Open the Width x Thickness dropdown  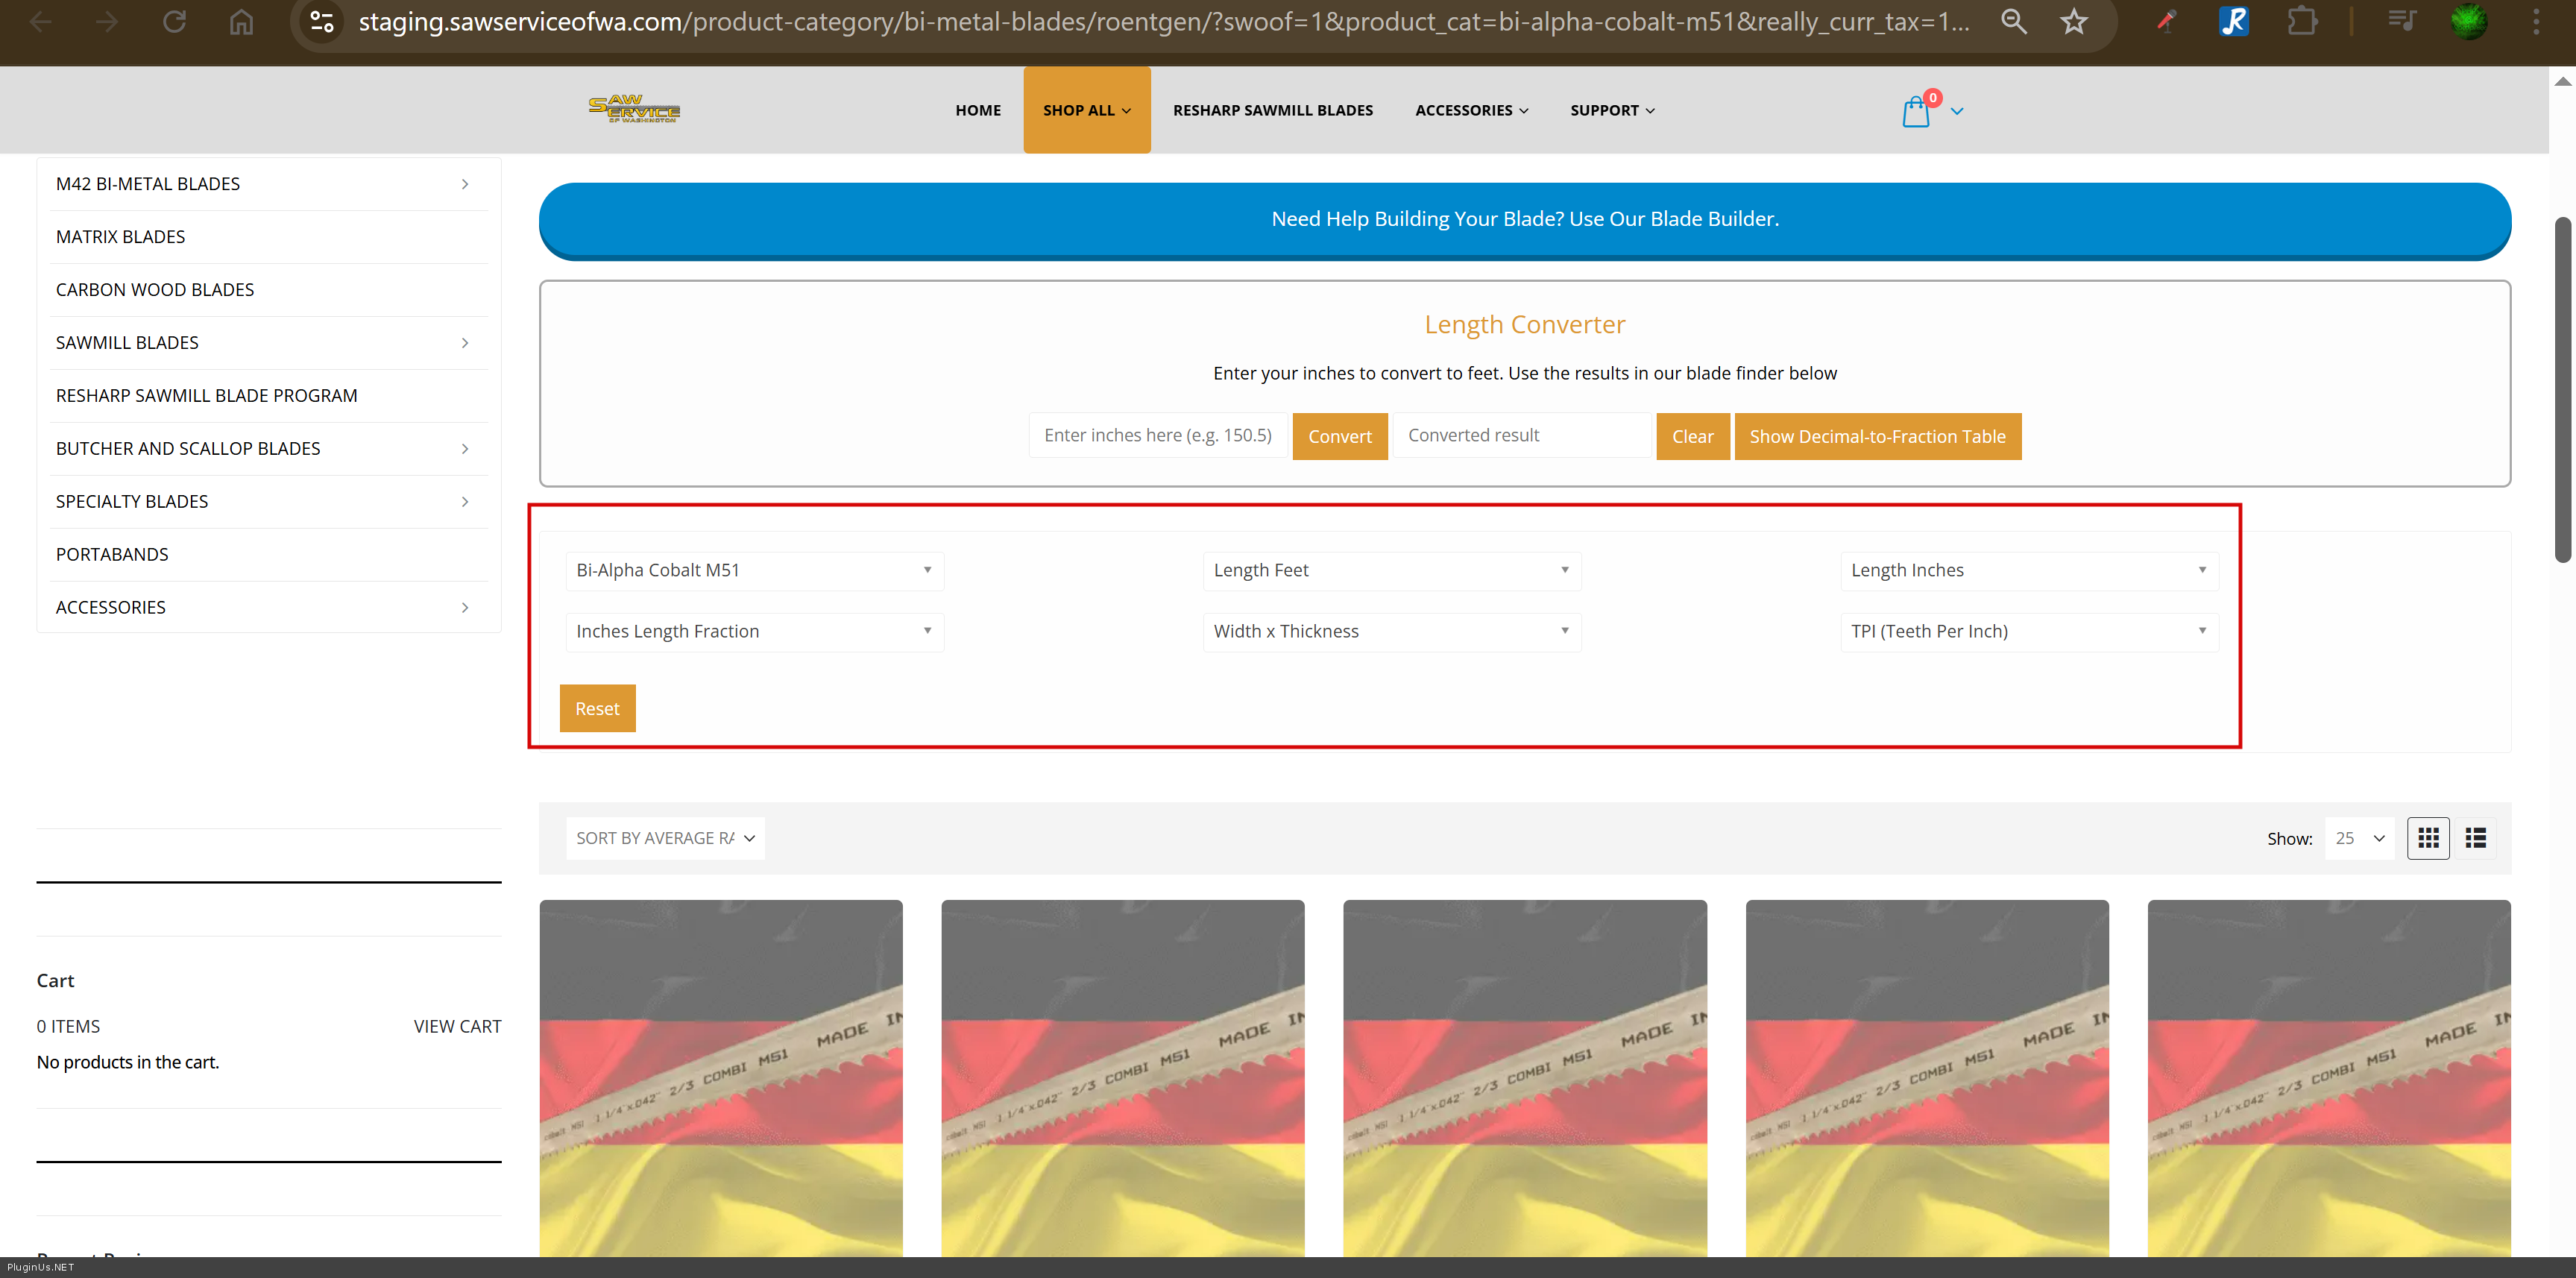pos(1391,631)
